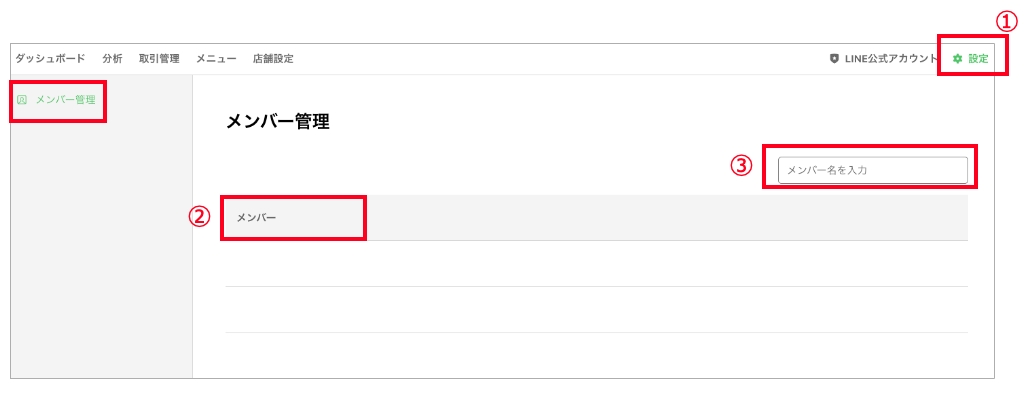Select the first empty member table row
Screen dimensions: 1025x400
(x=596, y=264)
